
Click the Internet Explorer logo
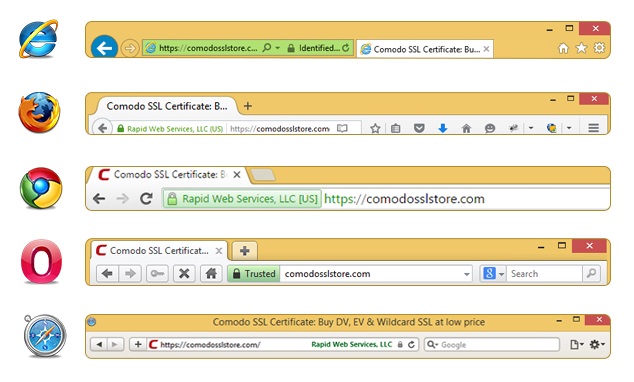point(39,39)
